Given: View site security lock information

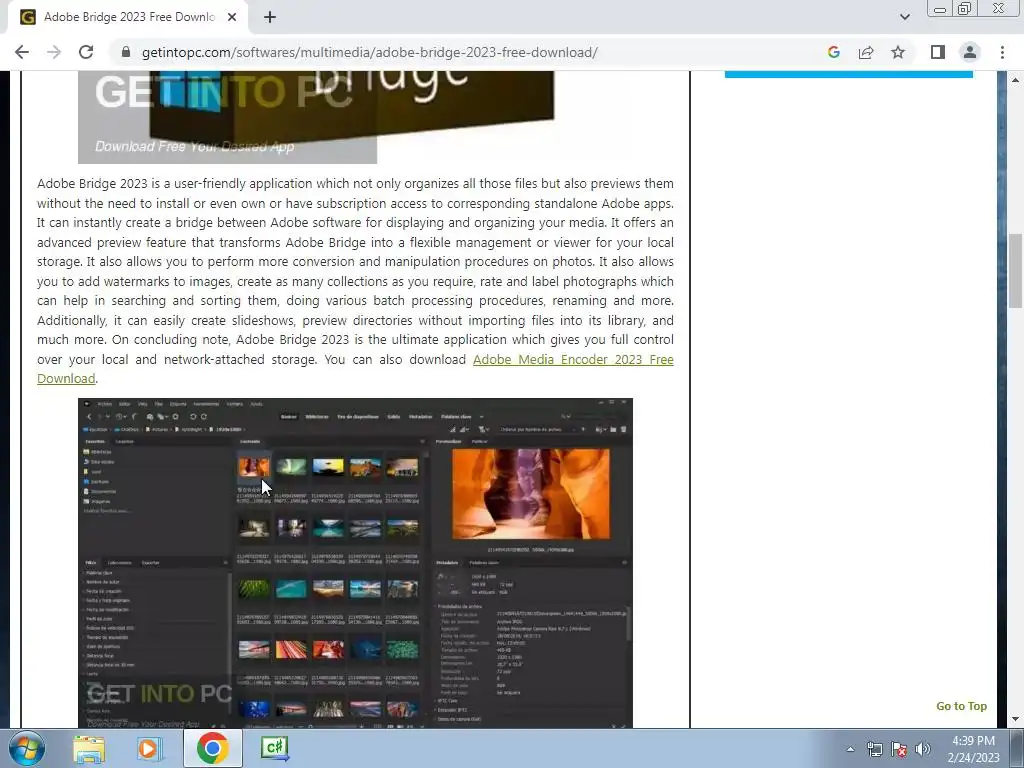Looking at the screenshot, I should coord(126,52).
